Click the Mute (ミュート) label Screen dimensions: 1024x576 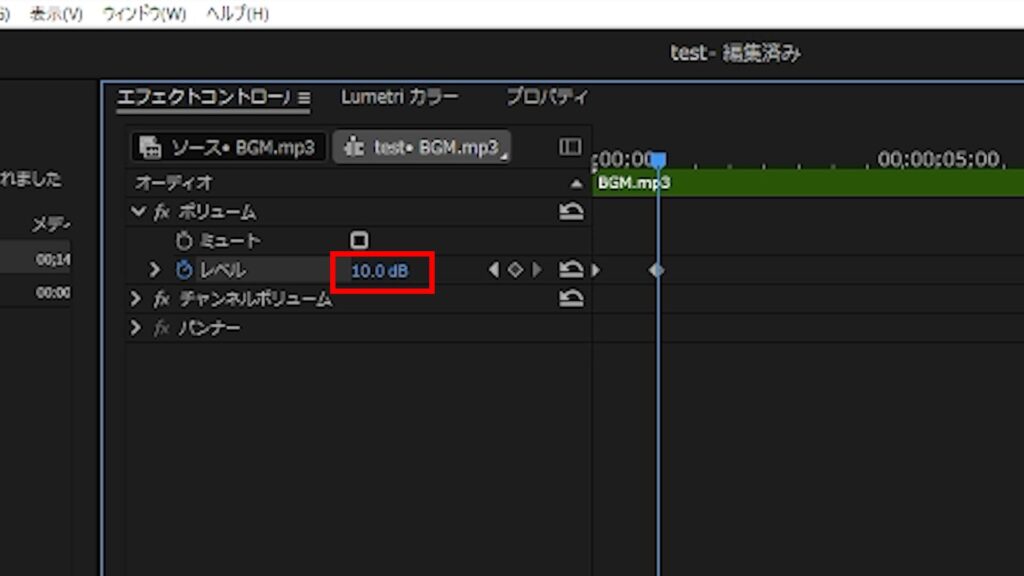[230, 241]
